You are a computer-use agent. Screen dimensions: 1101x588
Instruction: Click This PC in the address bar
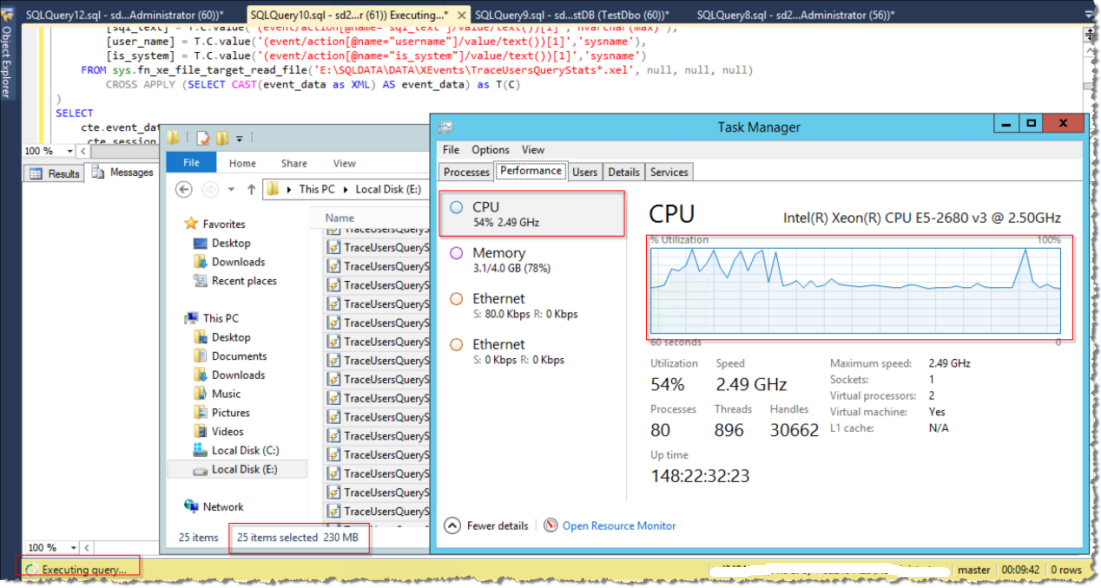317,189
